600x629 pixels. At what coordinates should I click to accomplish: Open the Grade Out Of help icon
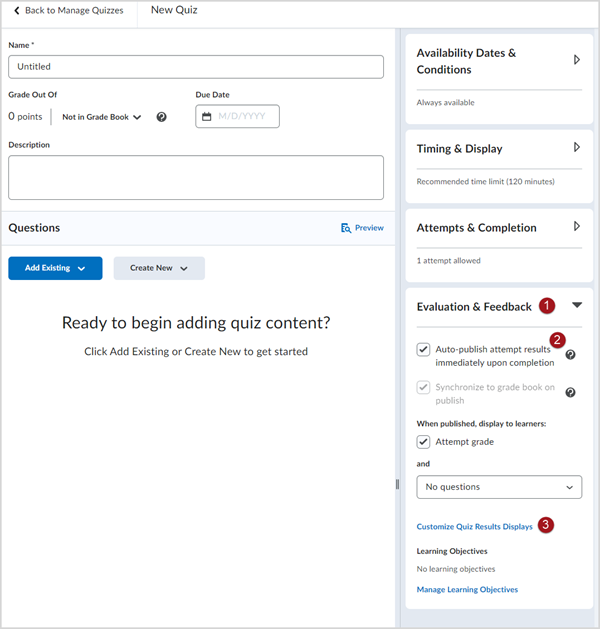point(162,117)
